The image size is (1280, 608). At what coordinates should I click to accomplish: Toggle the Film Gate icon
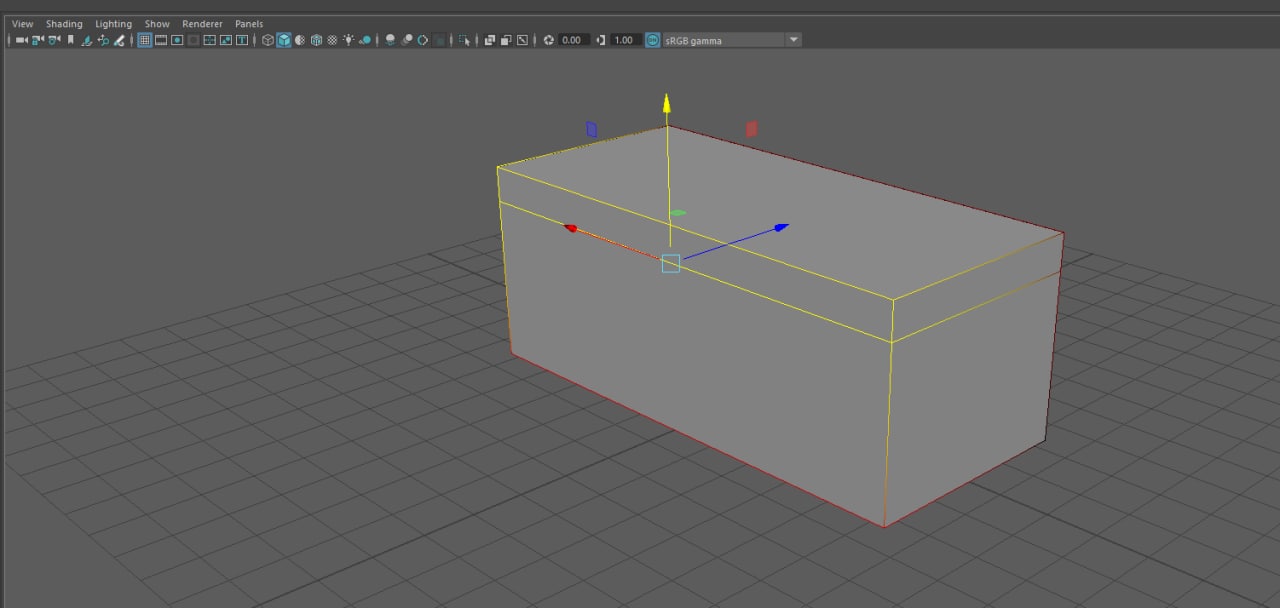(x=160, y=40)
